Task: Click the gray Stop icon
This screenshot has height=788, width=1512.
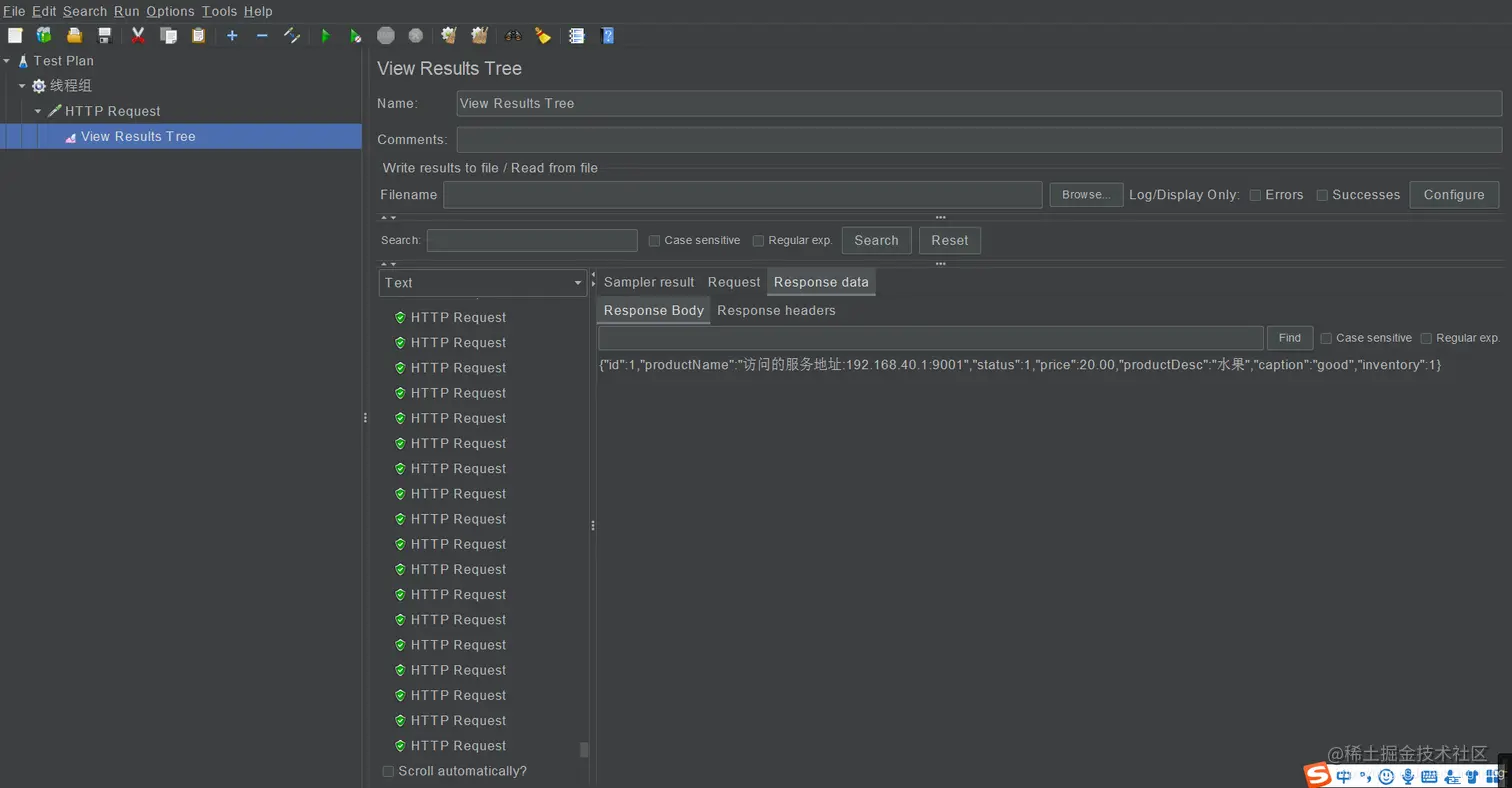Action: [385, 36]
